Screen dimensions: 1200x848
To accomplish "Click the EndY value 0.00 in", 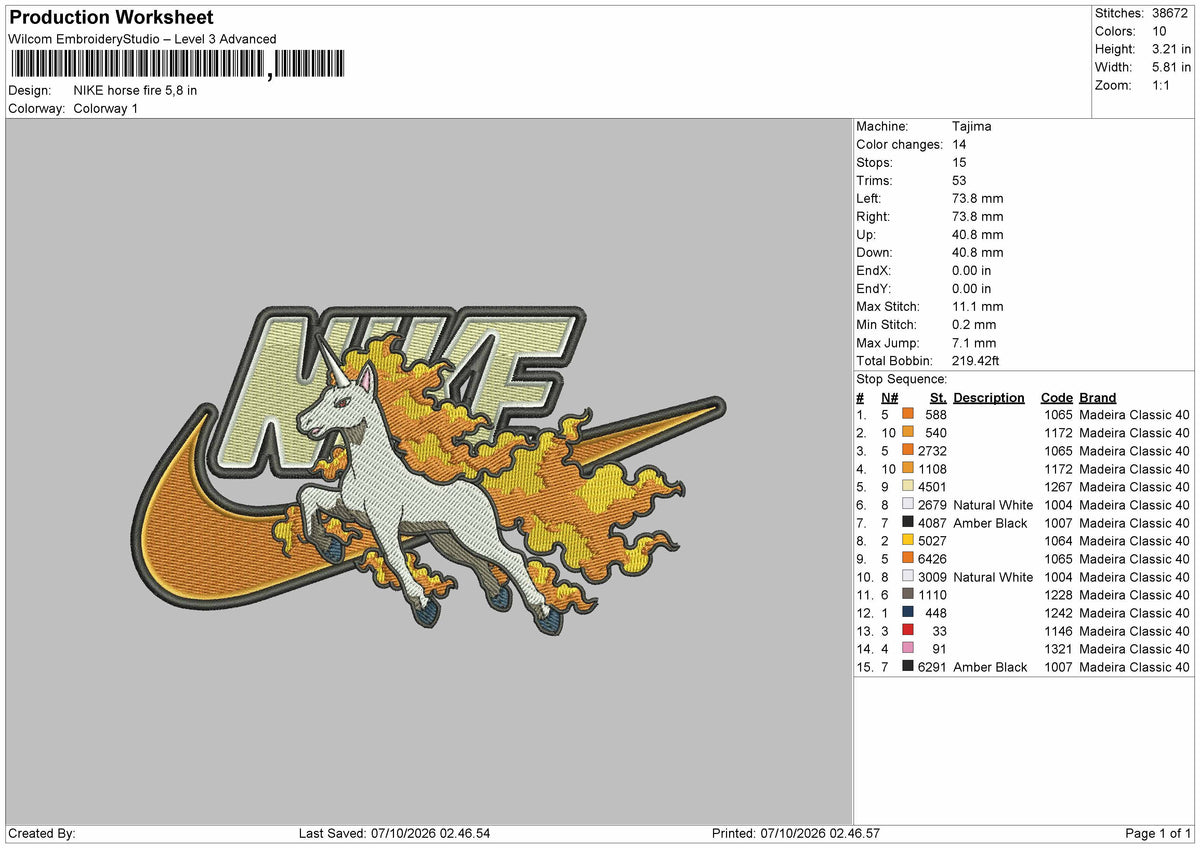I will pyautogui.click(x=972, y=288).
